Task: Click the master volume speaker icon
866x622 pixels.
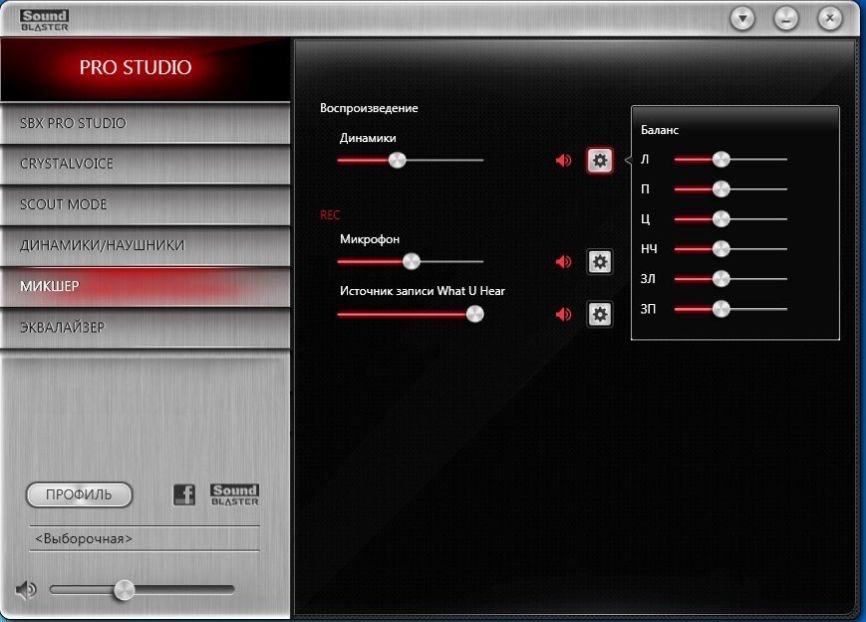Action: pos(26,591)
